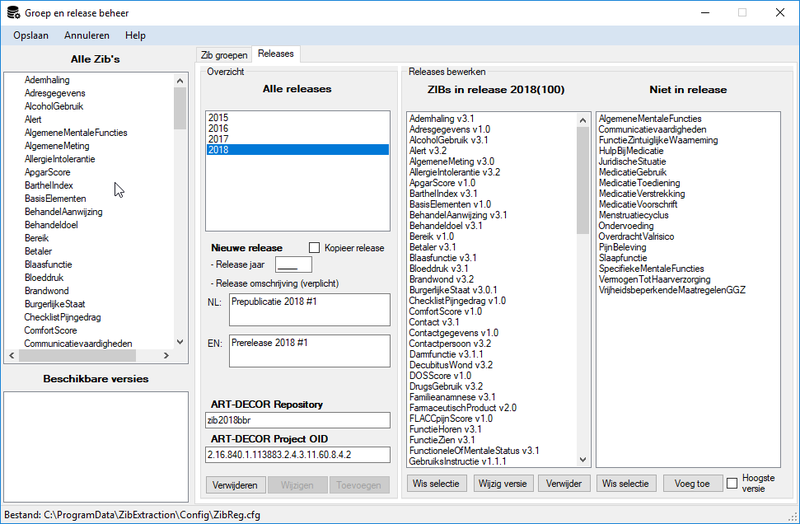Switch to the Zib groepen tab
The height and width of the screenshot is (524, 800).
pos(224,55)
